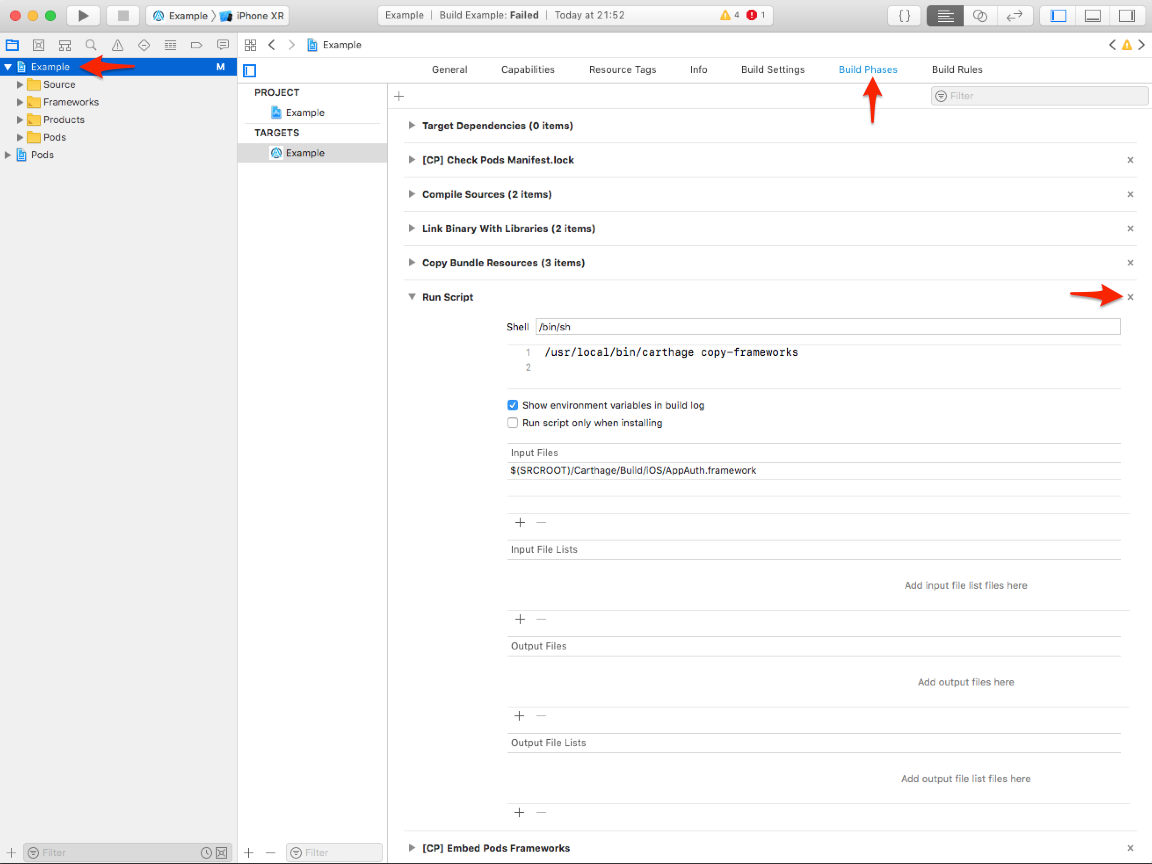Stop the running task with the Stop button
The image size is (1152, 864).
click(123, 15)
